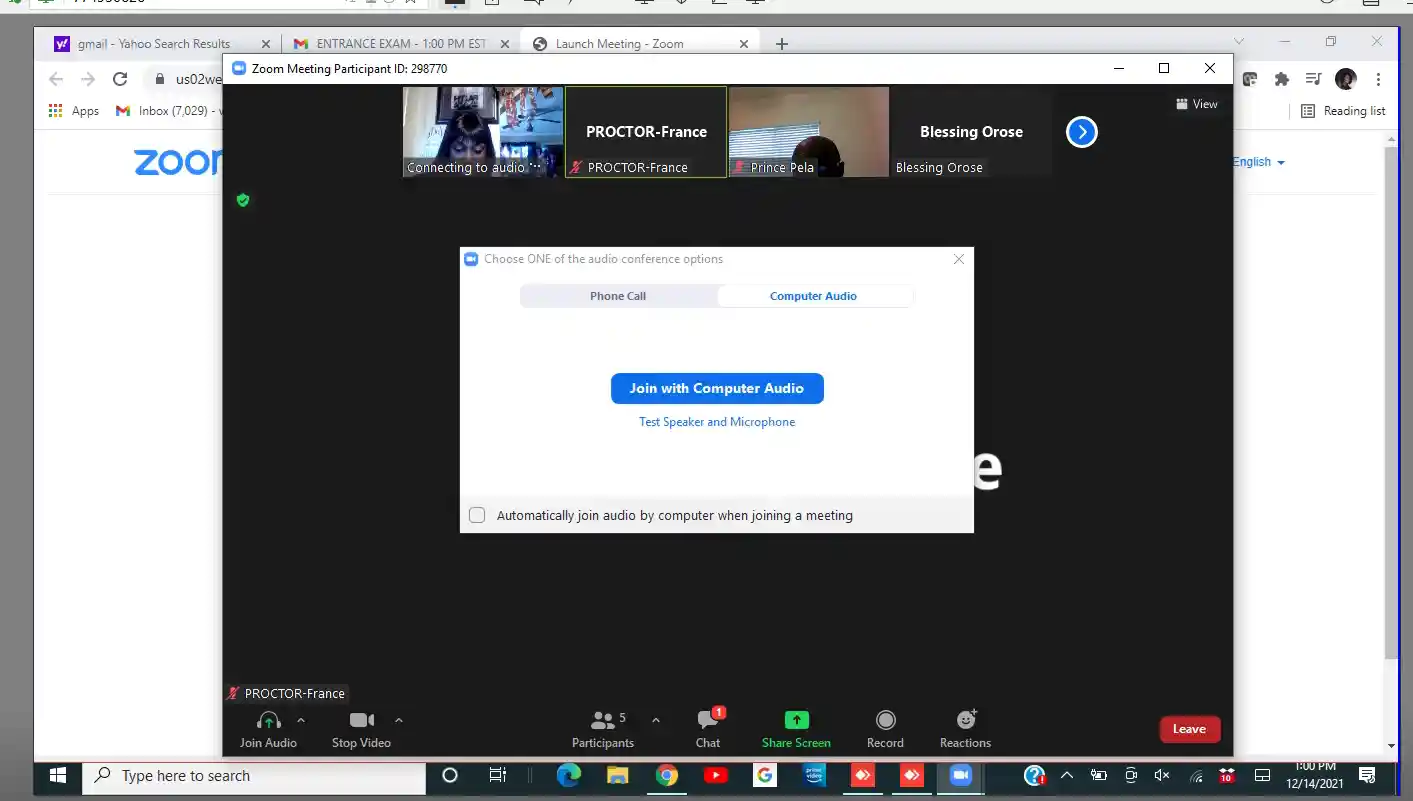Click the Stop Video camera icon

click(361, 720)
